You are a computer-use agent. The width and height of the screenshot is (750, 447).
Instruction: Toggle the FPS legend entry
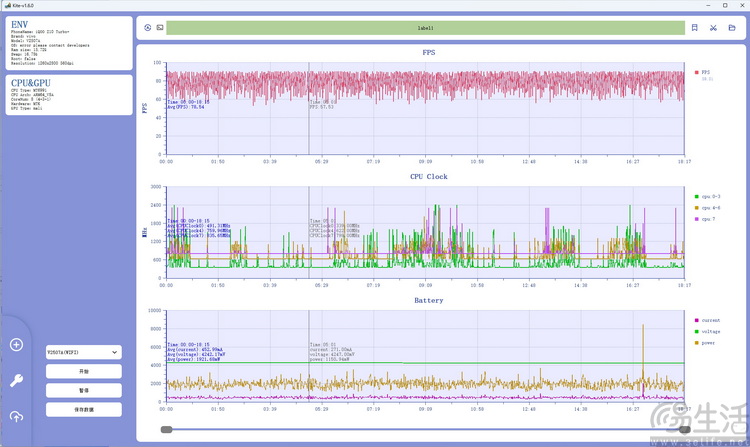point(702,73)
